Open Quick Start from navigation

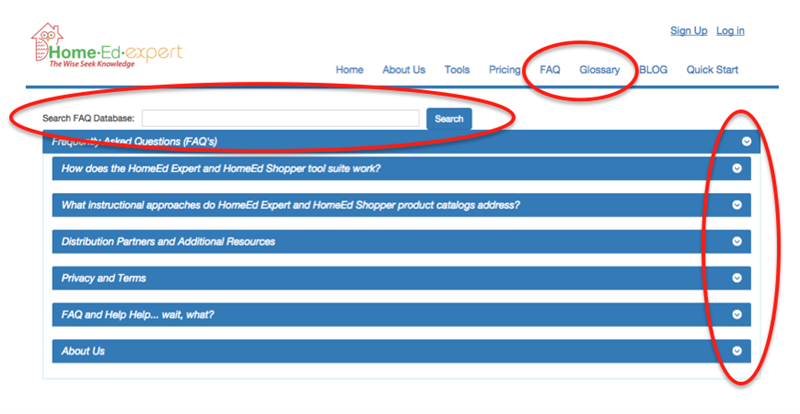point(712,70)
